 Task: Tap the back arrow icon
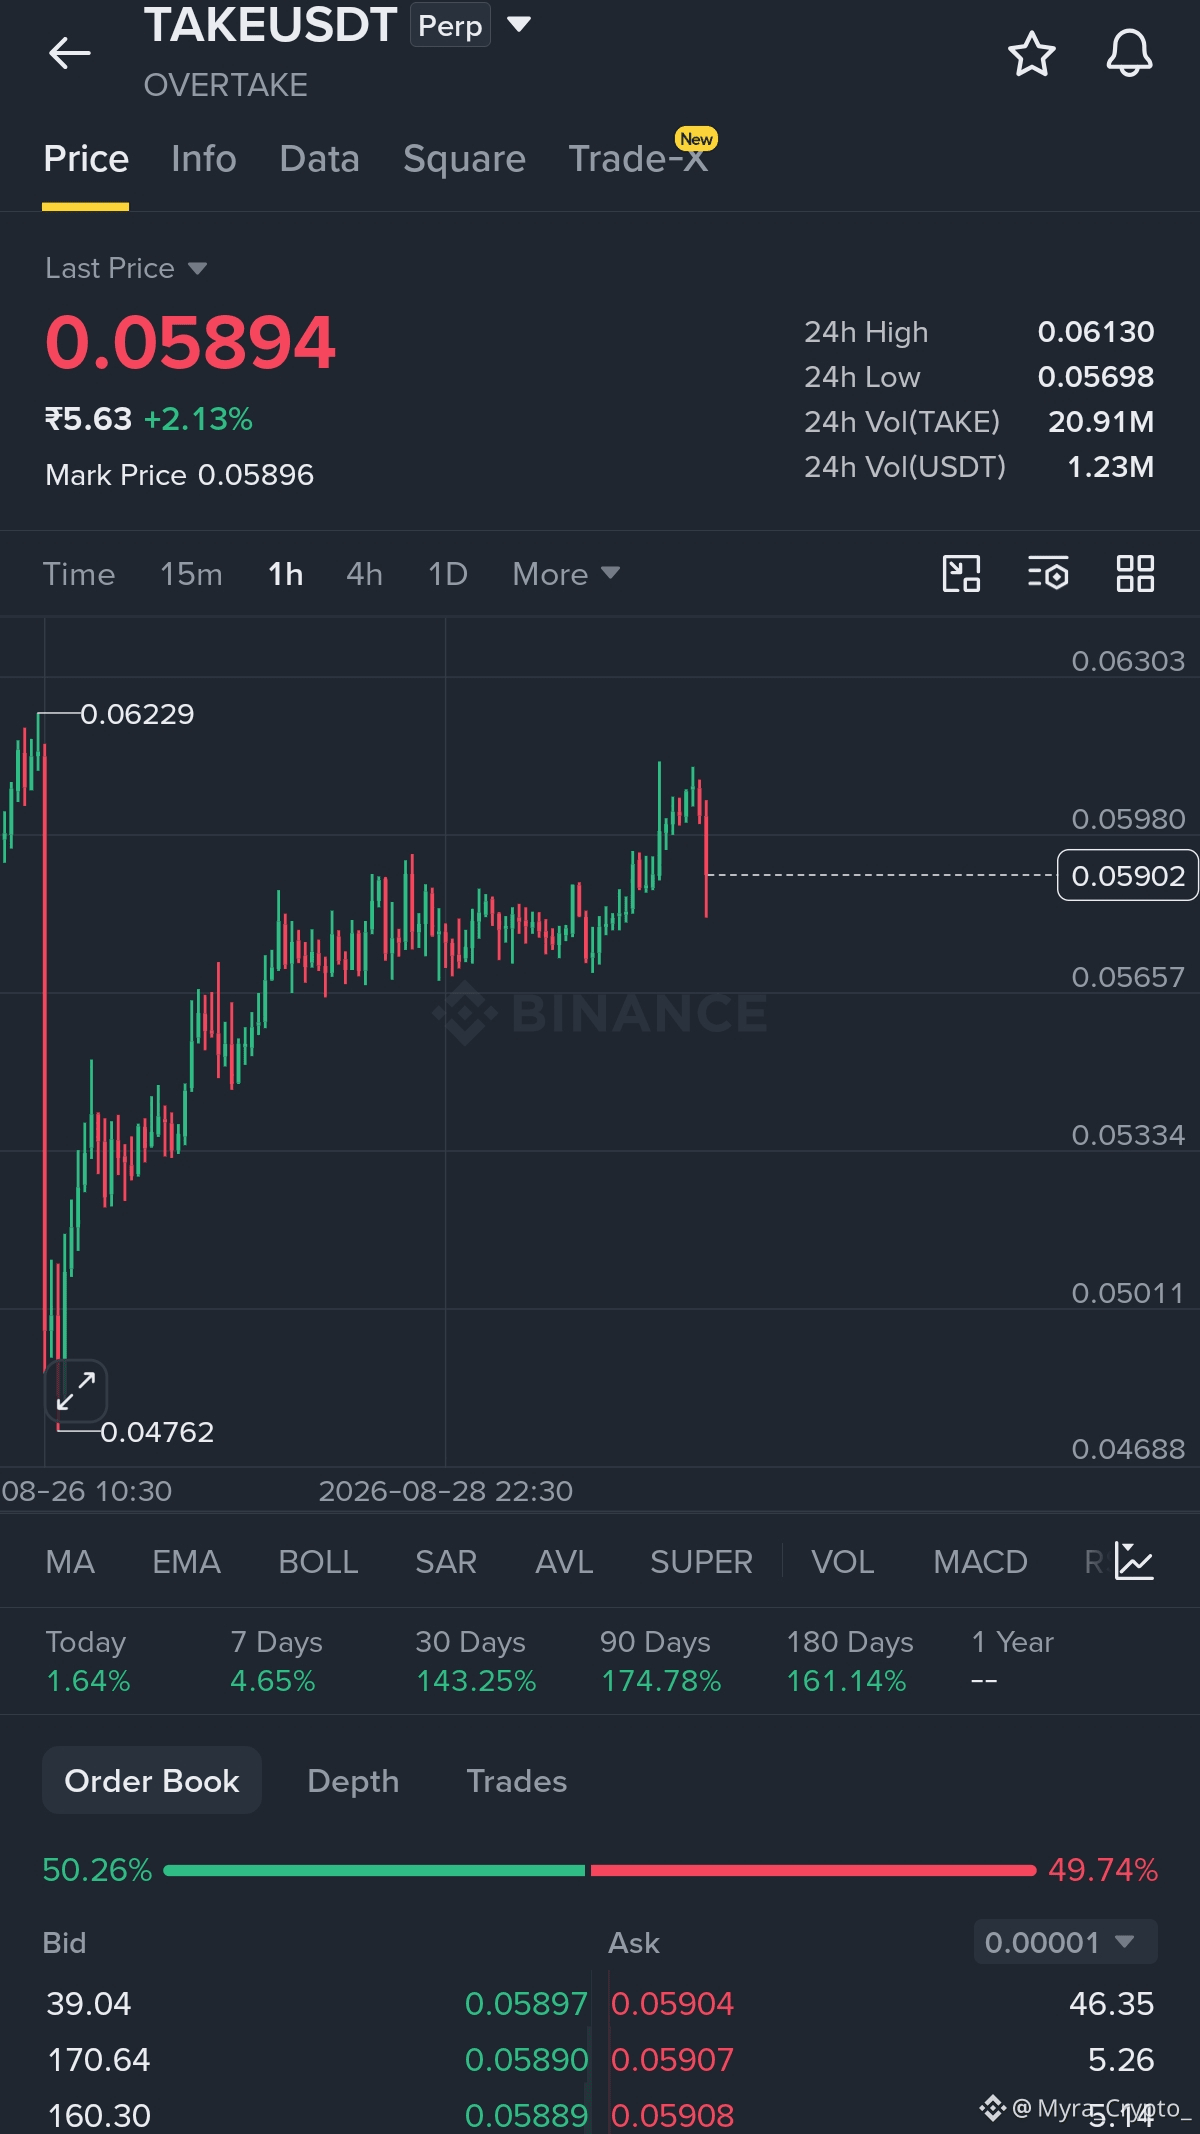[x=69, y=53]
